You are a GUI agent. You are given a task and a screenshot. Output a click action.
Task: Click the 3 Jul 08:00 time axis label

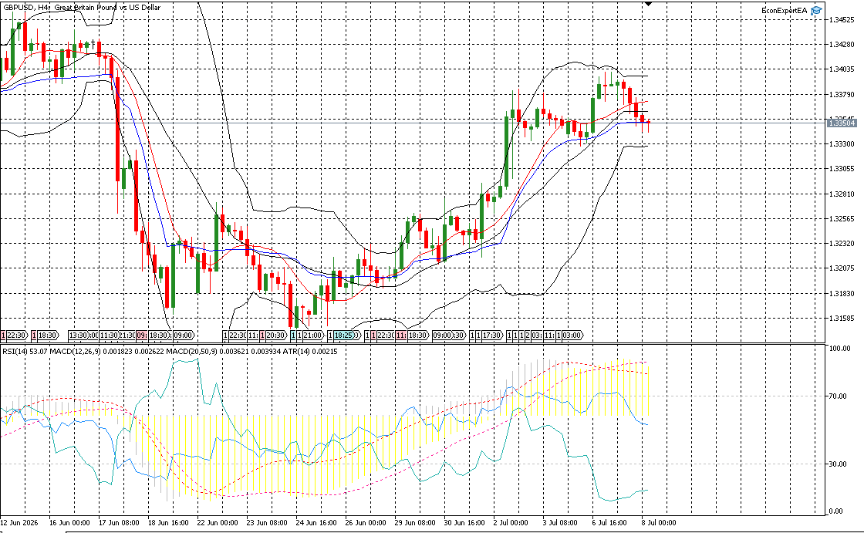pos(560,522)
